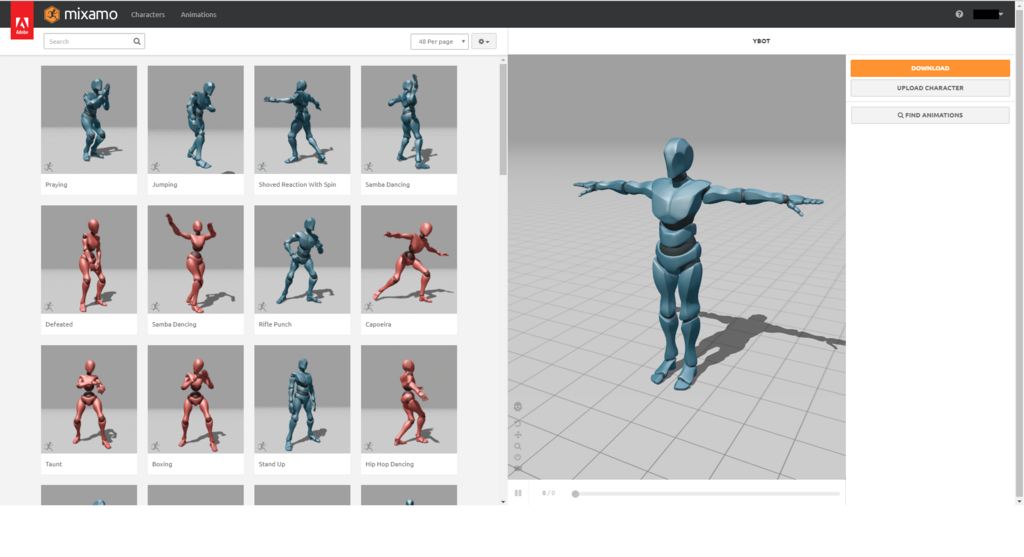Click motion icon on Defeated thumbnail
Image resolution: width=1024 pixels, height=557 pixels.
click(x=49, y=307)
